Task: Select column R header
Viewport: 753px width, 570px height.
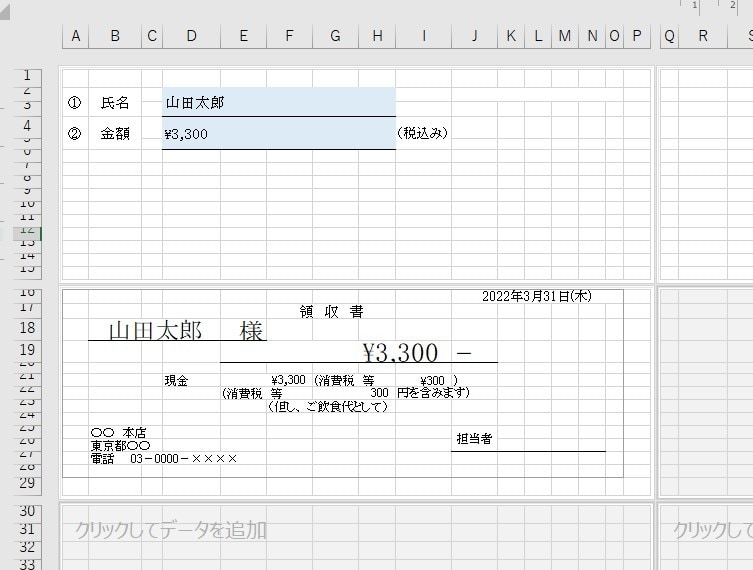Action: tap(703, 36)
